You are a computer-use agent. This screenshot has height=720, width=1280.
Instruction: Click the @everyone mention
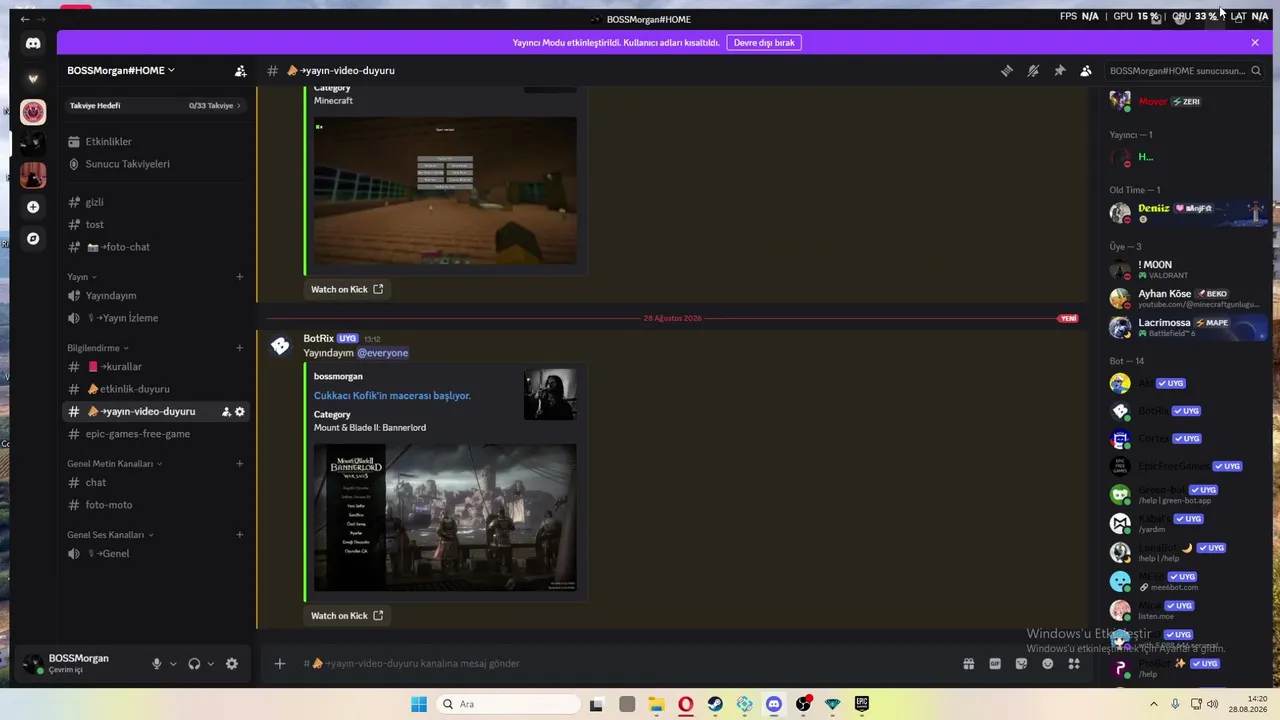click(x=383, y=353)
